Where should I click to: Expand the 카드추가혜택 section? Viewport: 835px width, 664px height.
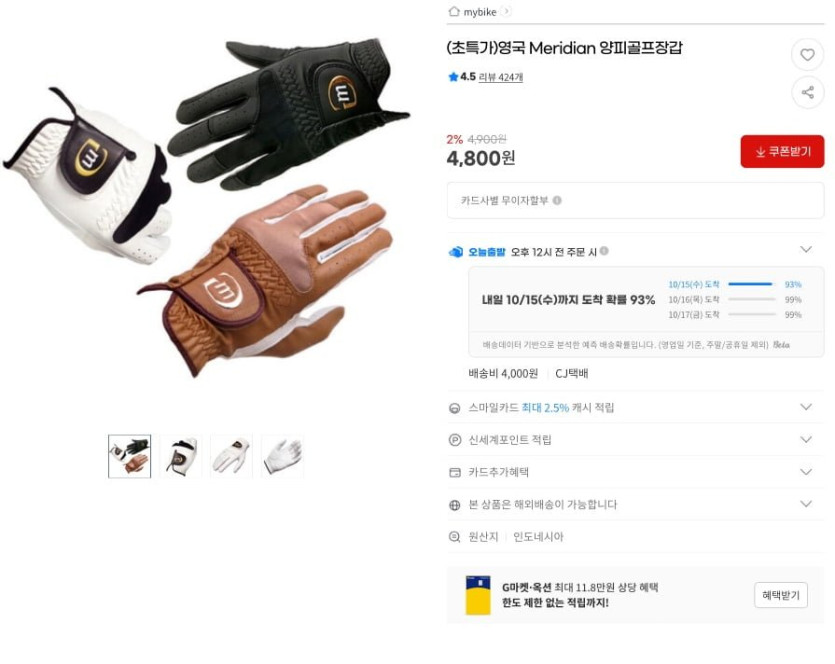point(806,472)
